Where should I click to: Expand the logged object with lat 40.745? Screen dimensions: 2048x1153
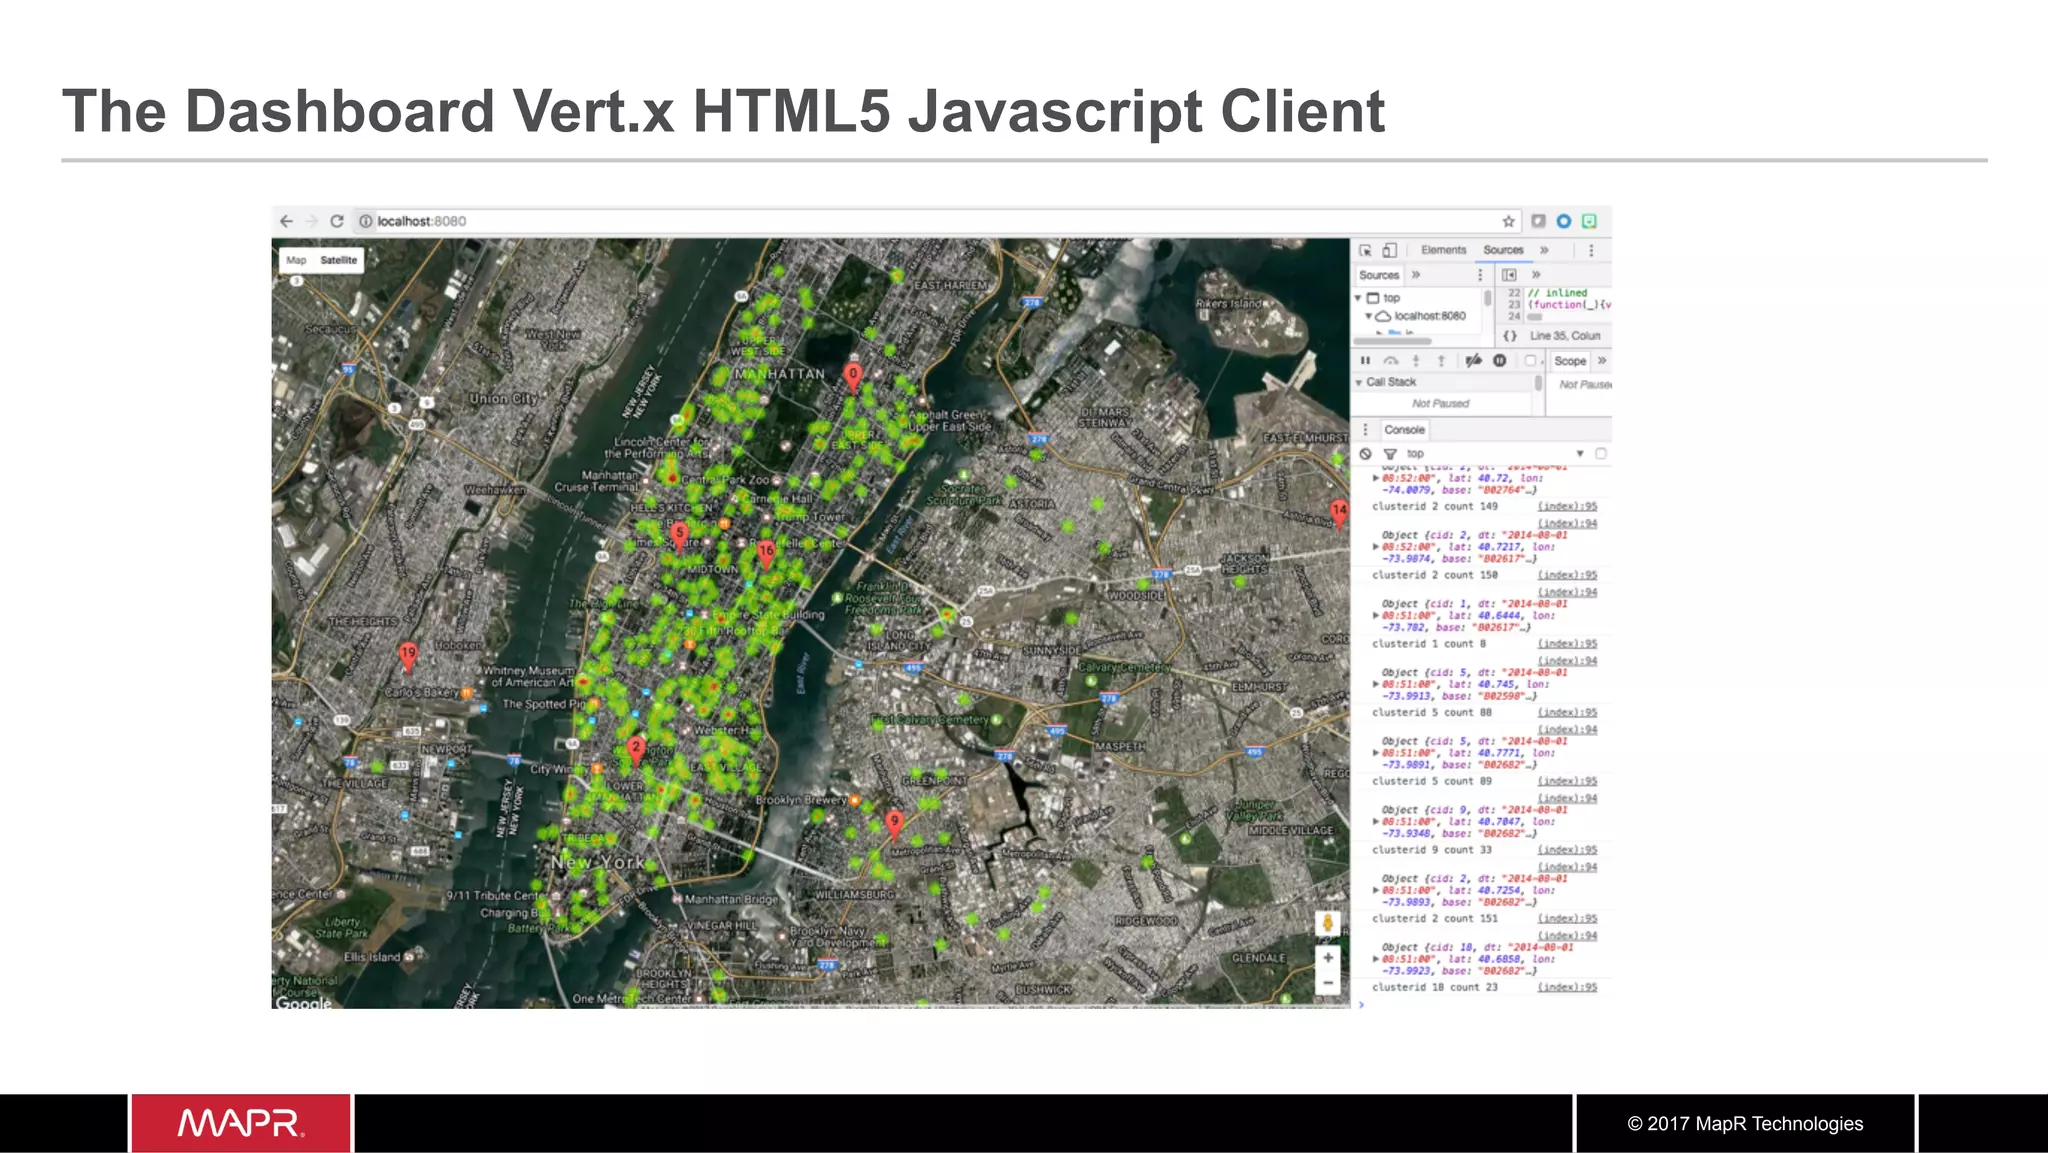pyautogui.click(x=1376, y=684)
